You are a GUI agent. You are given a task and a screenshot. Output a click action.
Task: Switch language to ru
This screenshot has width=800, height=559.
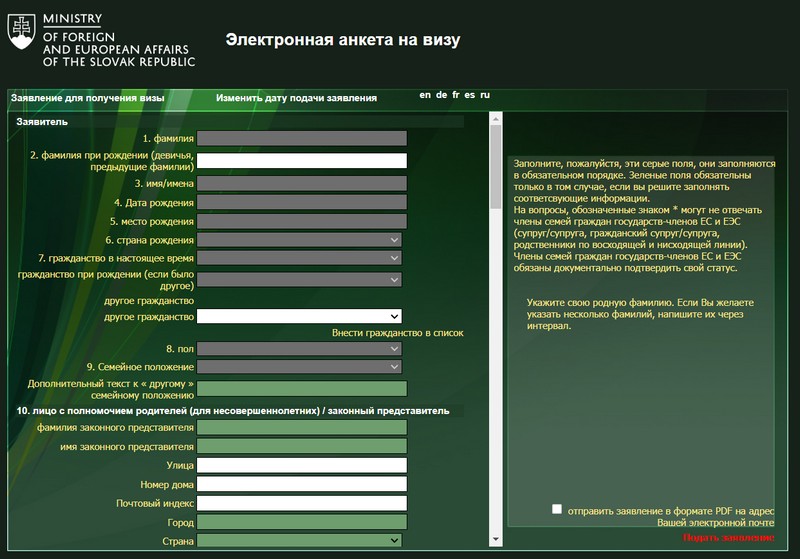click(485, 95)
